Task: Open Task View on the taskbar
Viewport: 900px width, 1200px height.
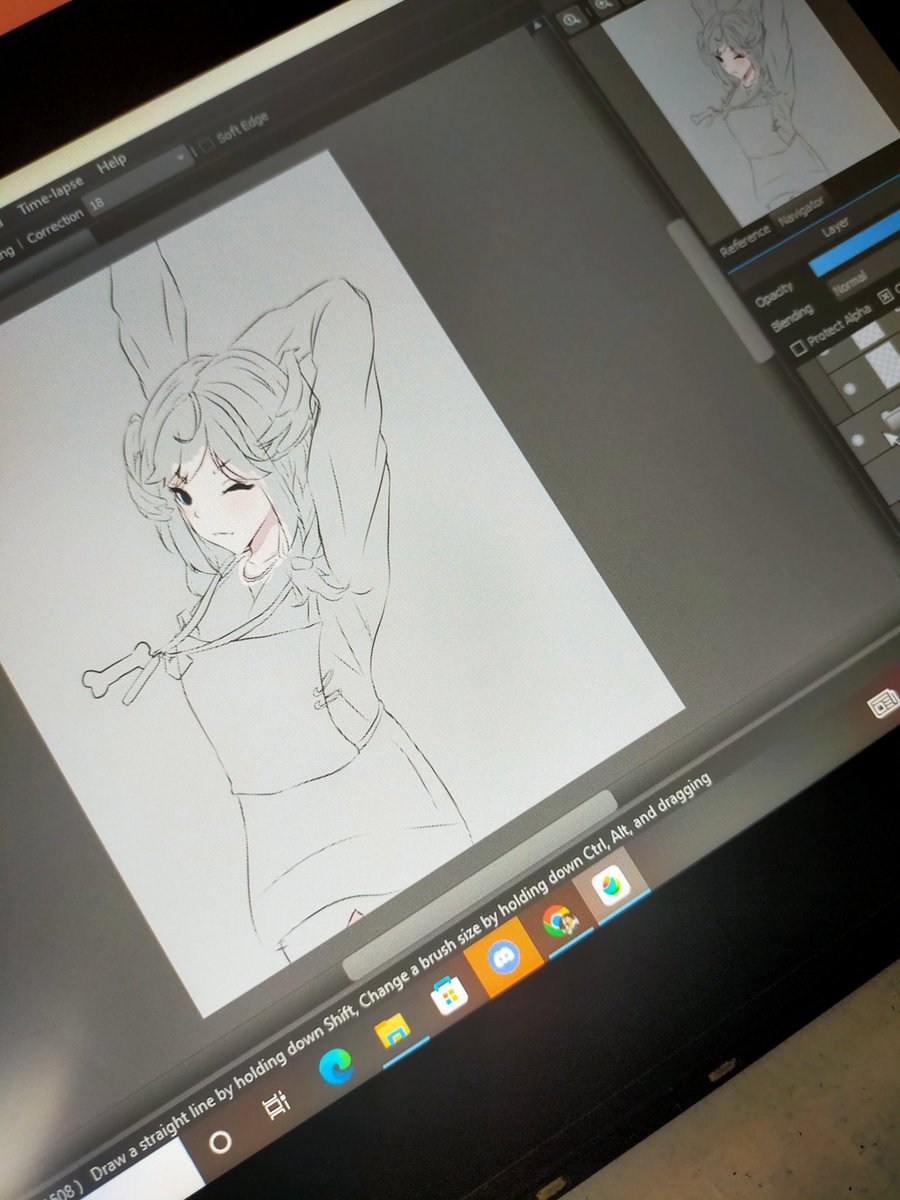Action: pyautogui.click(x=275, y=1106)
